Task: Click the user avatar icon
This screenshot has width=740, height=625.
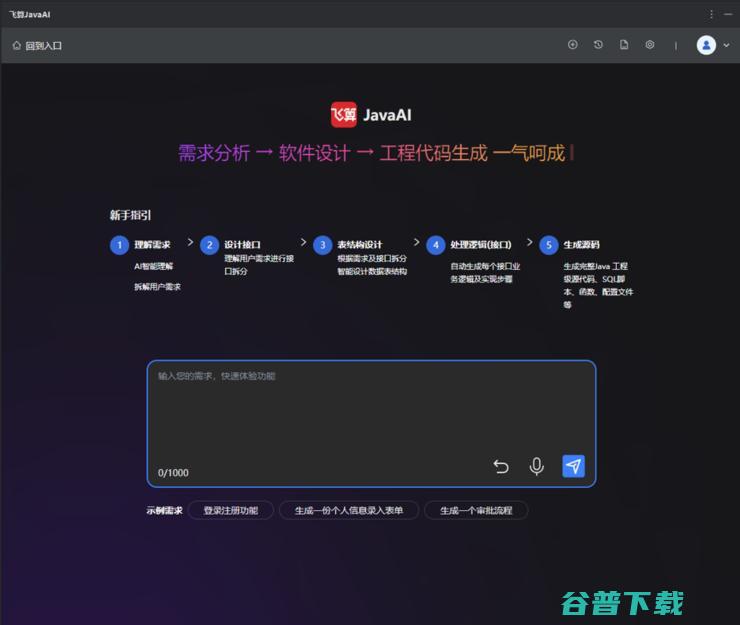Action: (x=706, y=45)
